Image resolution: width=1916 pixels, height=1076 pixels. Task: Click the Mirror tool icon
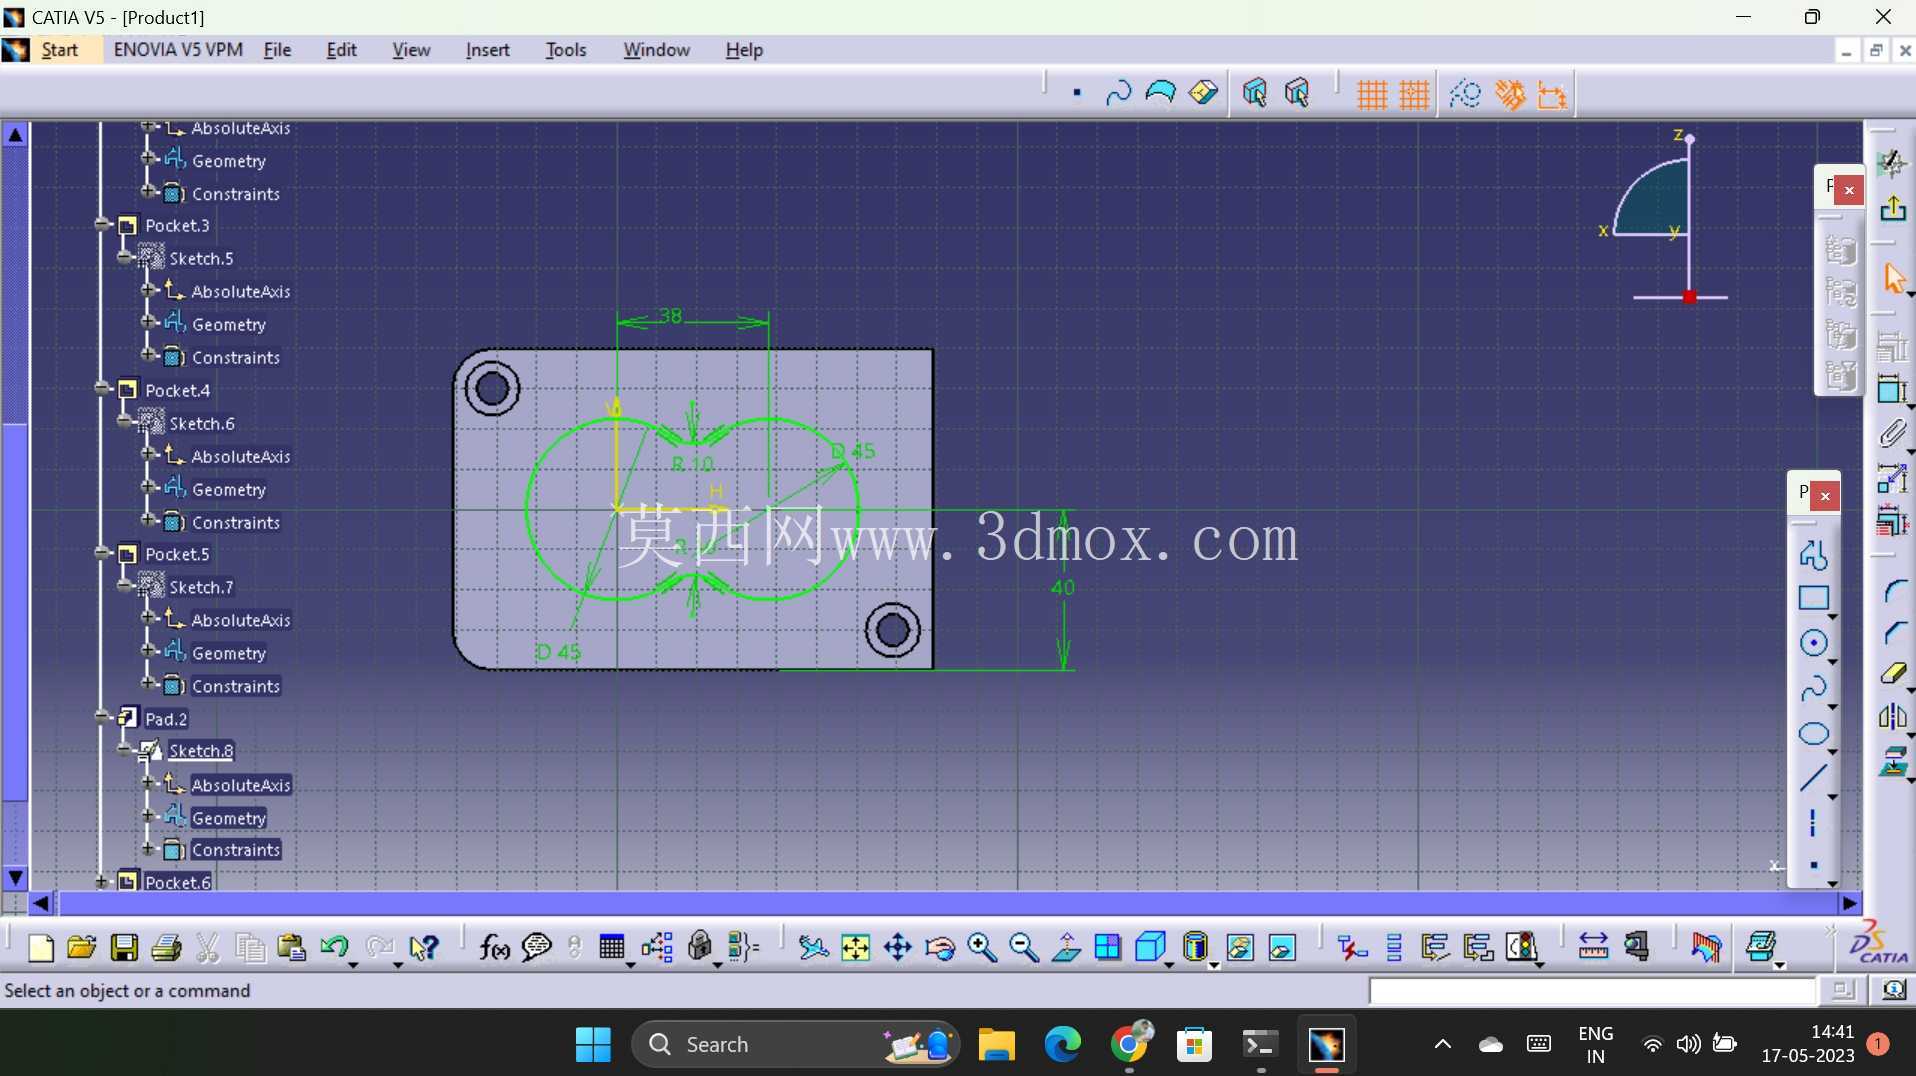(1893, 717)
